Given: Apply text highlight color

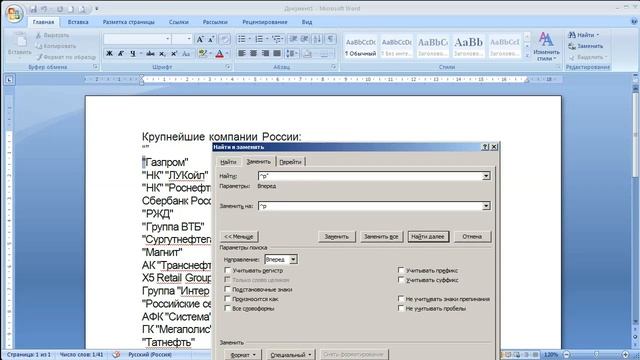Looking at the screenshot, I should [202, 53].
